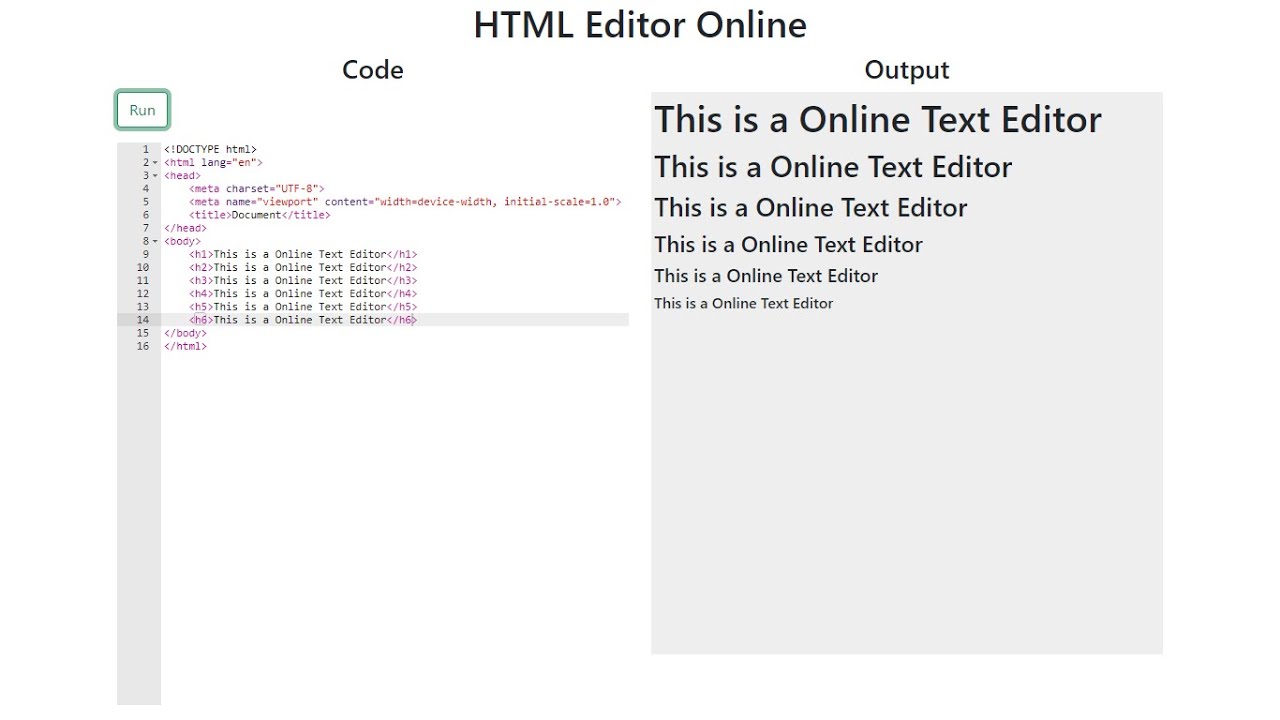Screen dimensions: 1280x720
Task: Click the h2 output heading text
Action: pos(833,166)
